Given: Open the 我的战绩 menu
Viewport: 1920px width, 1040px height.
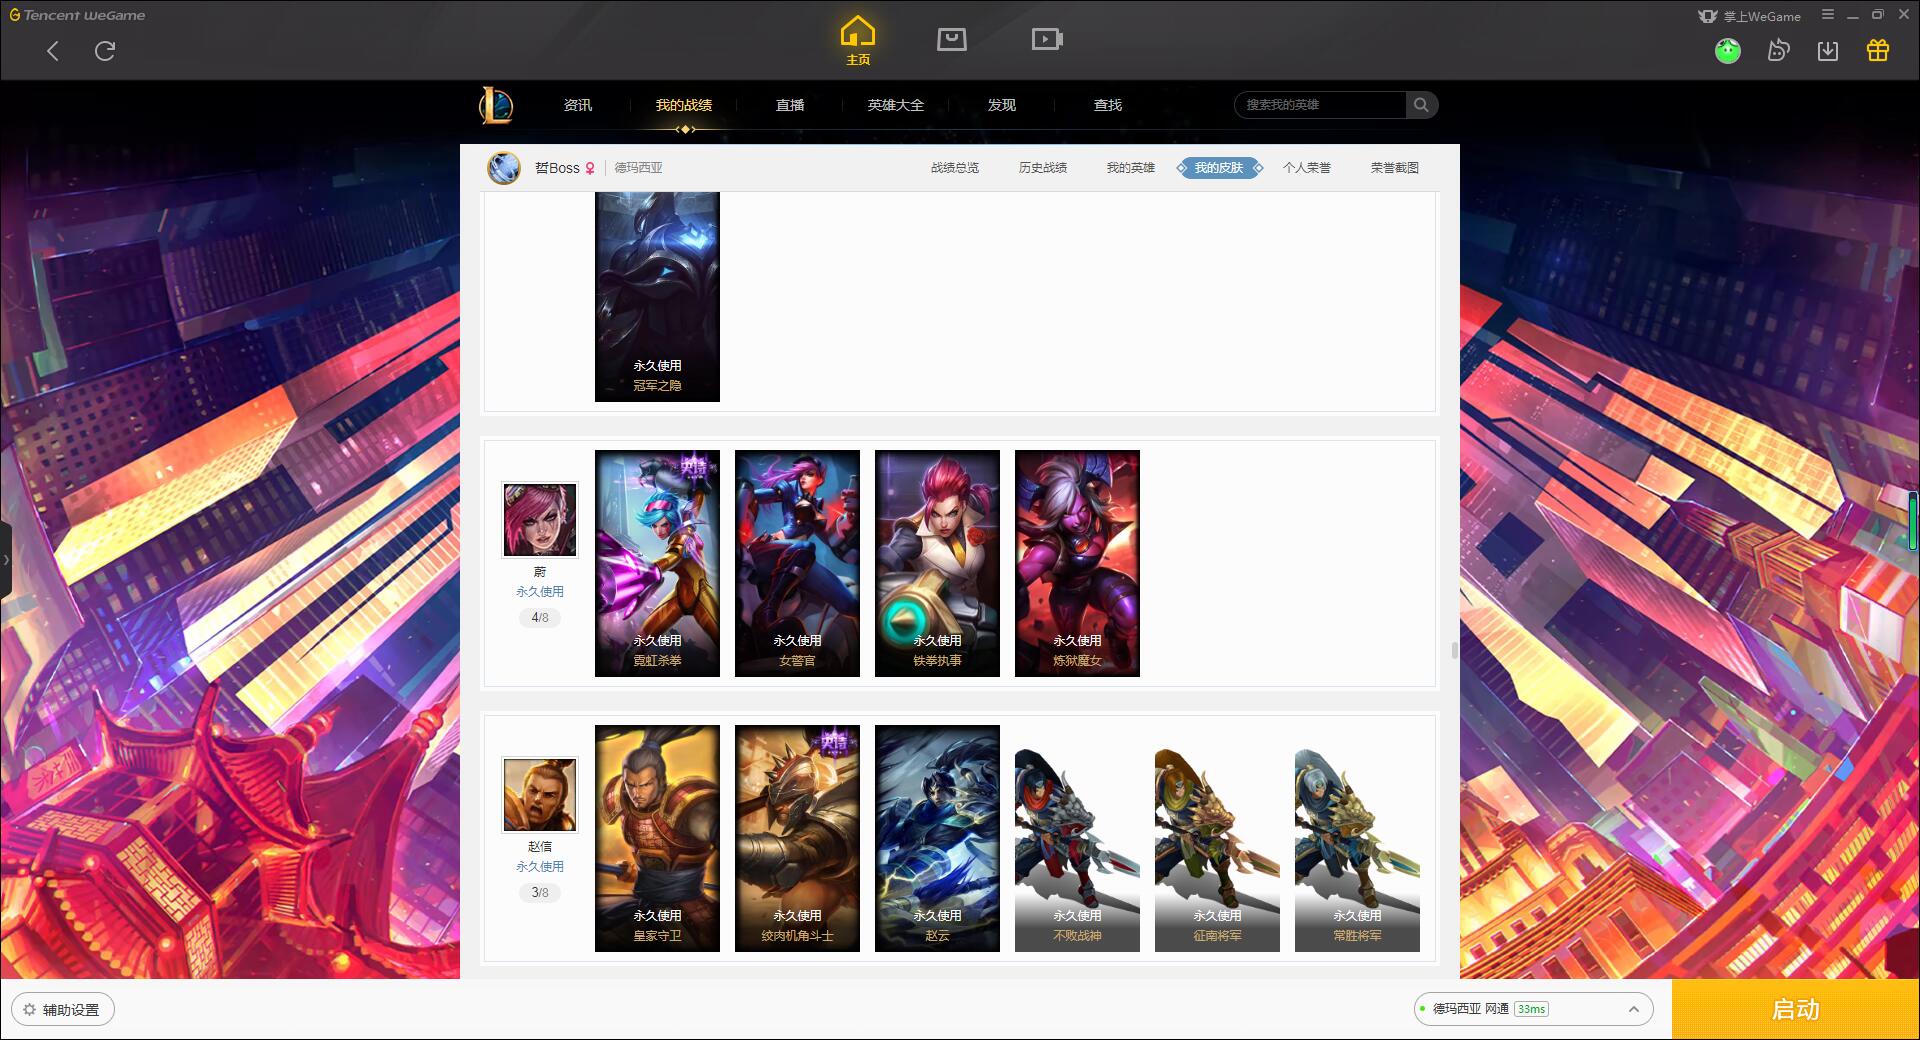Looking at the screenshot, I should coord(684,105).
